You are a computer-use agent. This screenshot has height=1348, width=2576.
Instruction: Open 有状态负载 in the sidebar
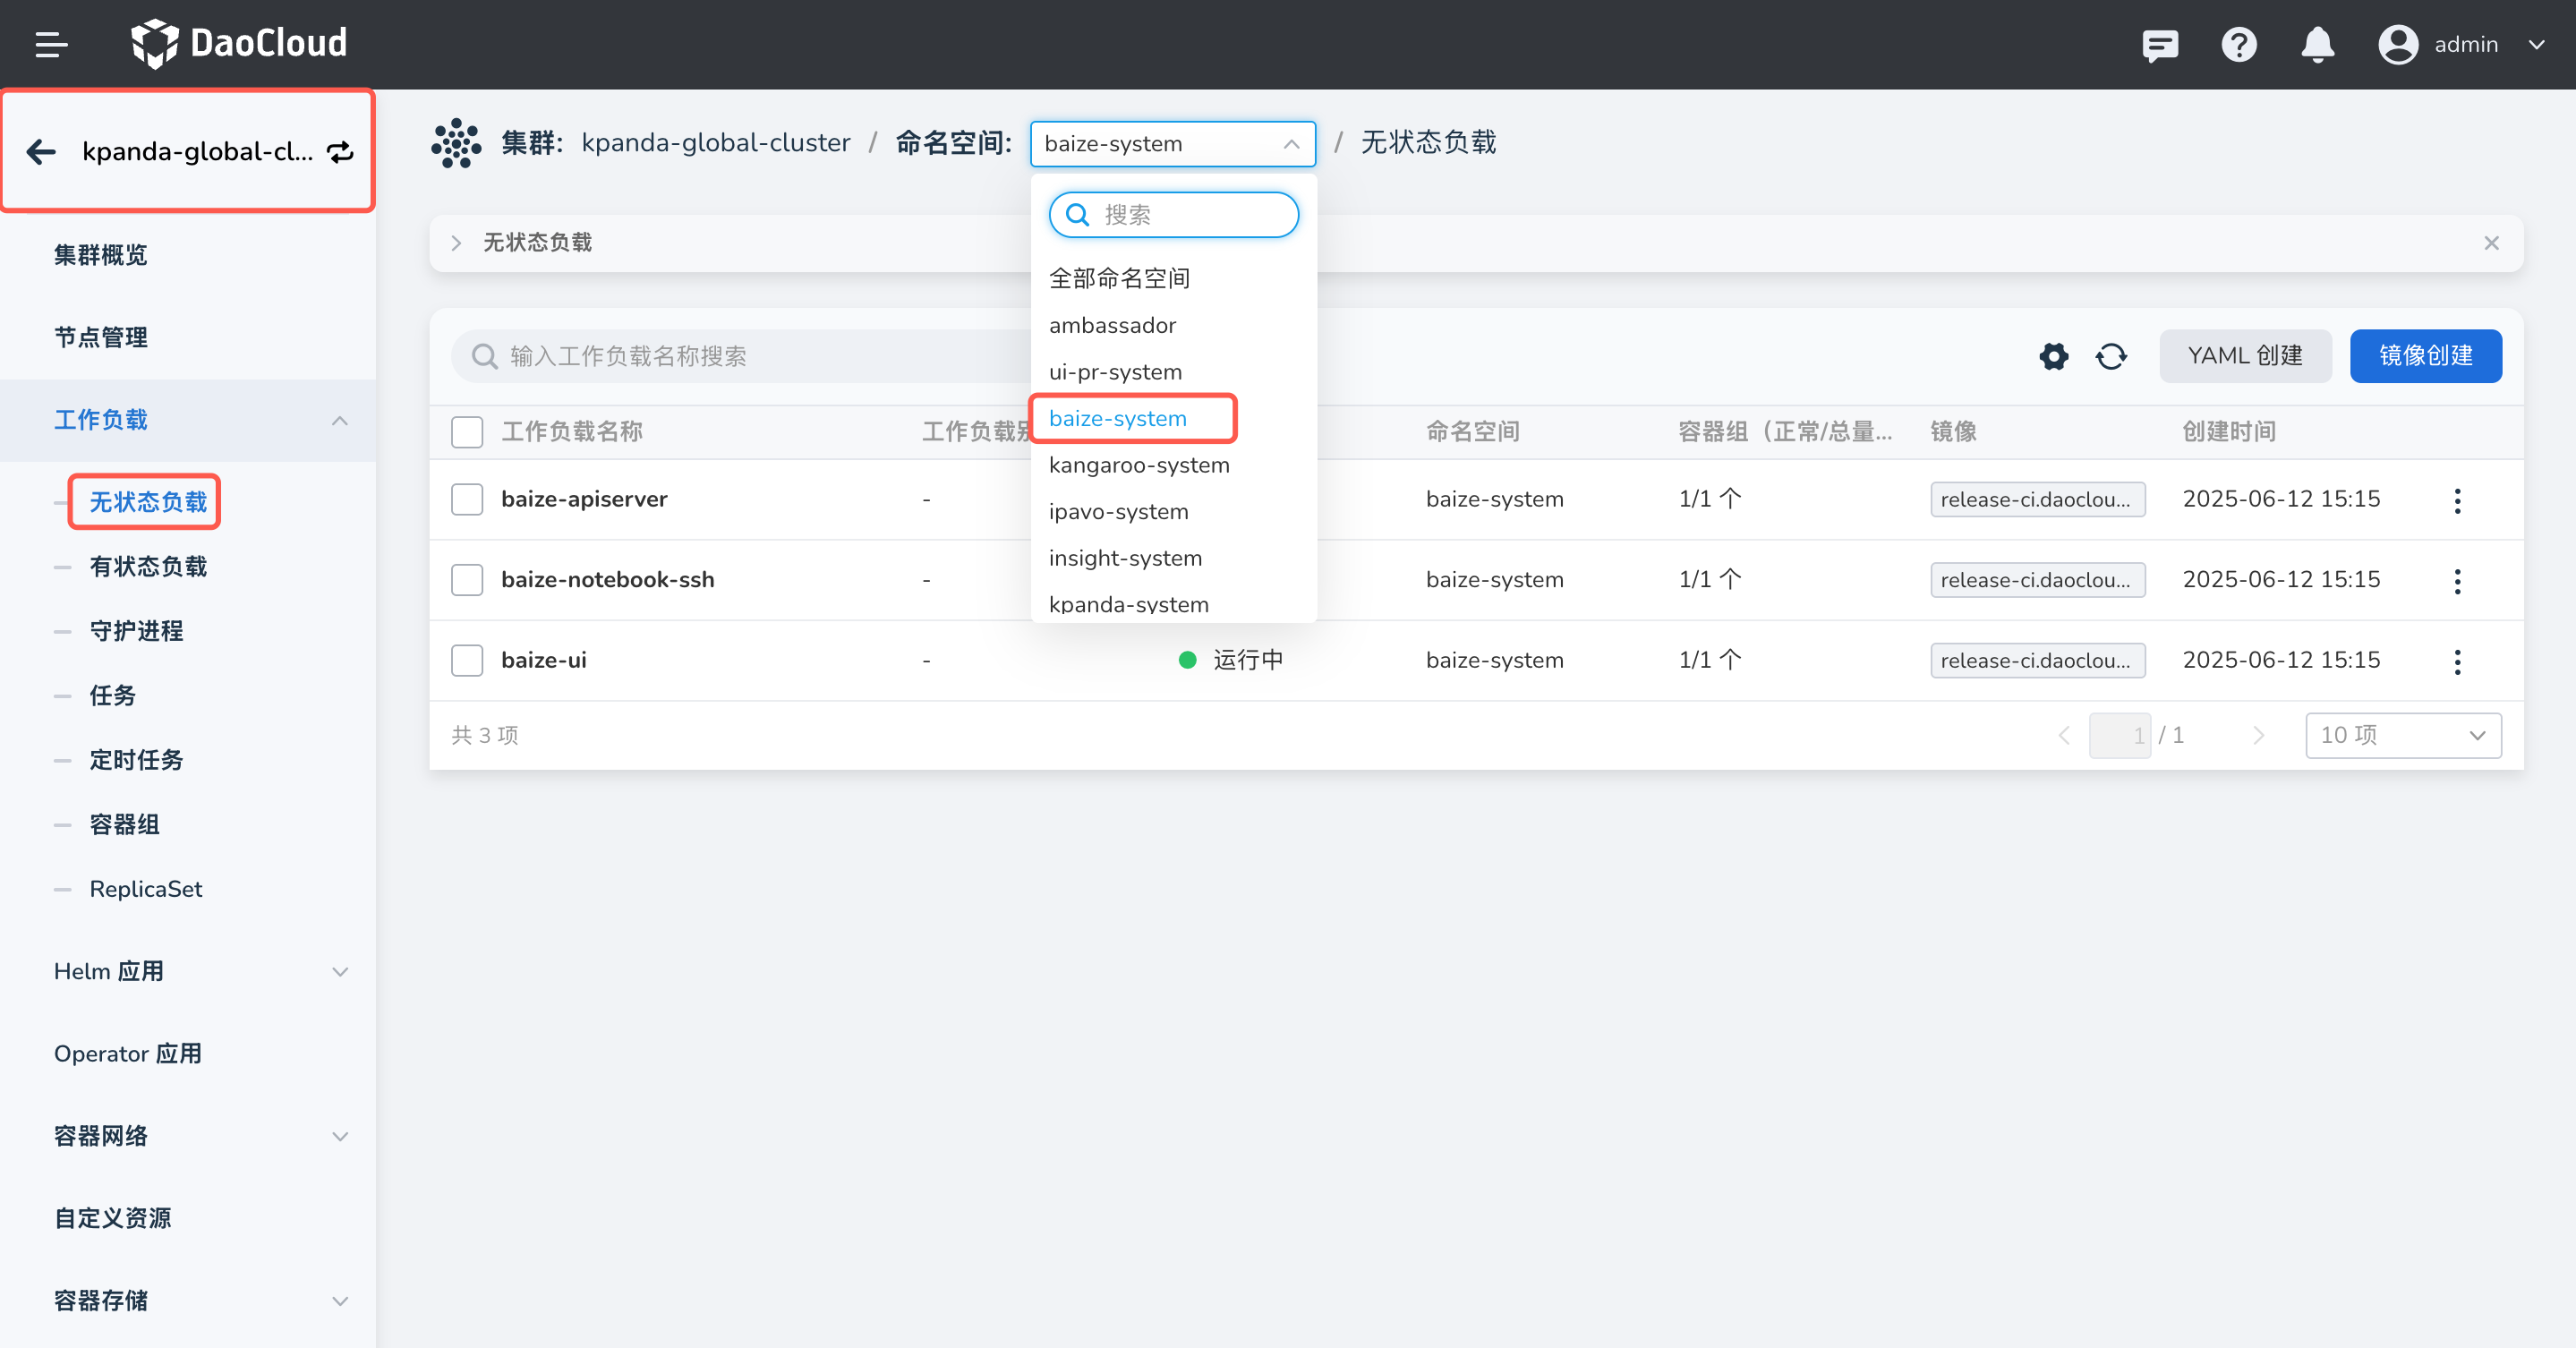pyautogui.click(x=148, y=567)
